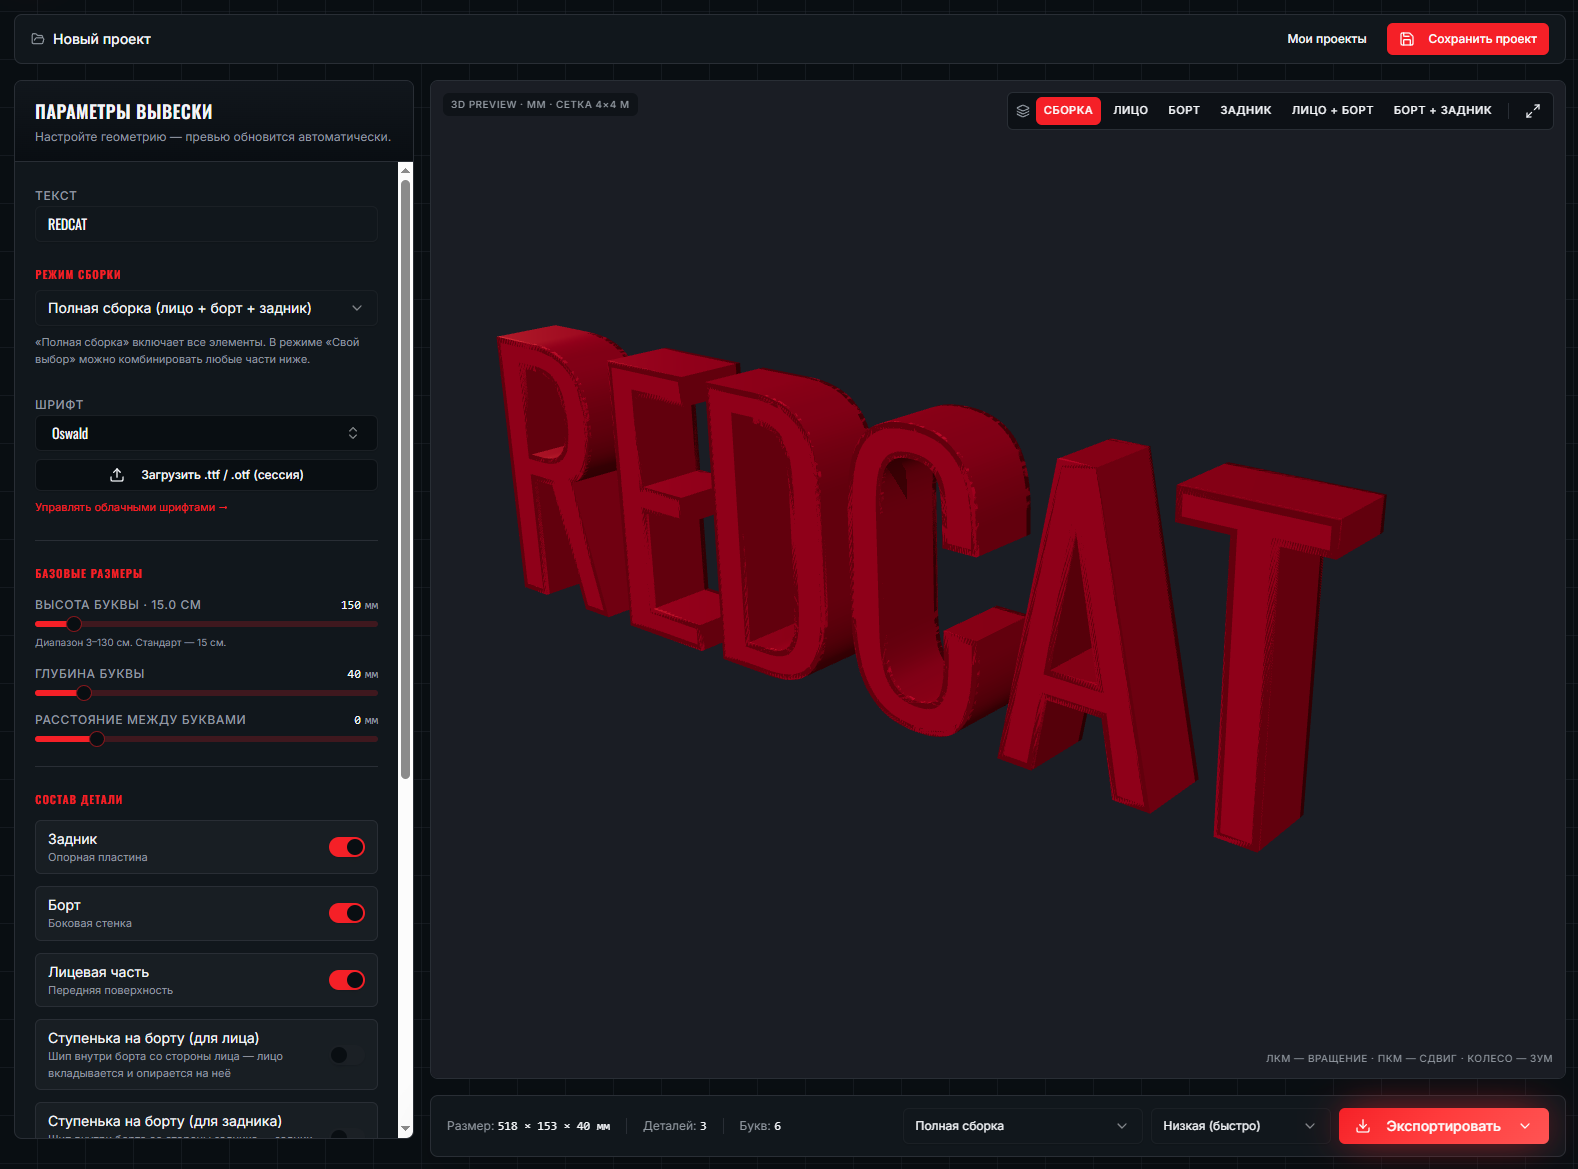Click Сохранить проект button
This screenshot has height=1169, width=1578.
[x=1468, y=39]
